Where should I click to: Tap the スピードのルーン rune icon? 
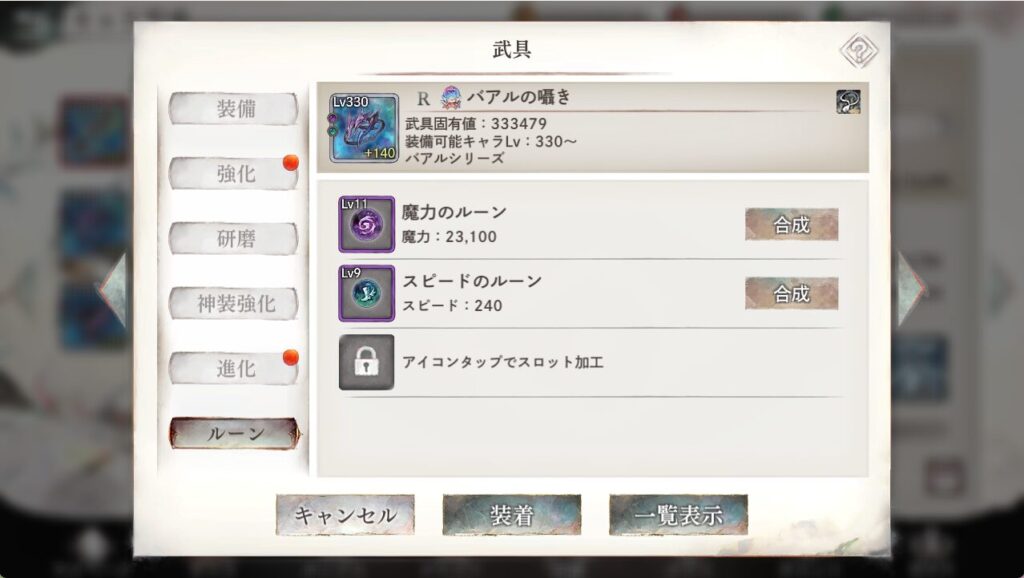click(366, 293)
